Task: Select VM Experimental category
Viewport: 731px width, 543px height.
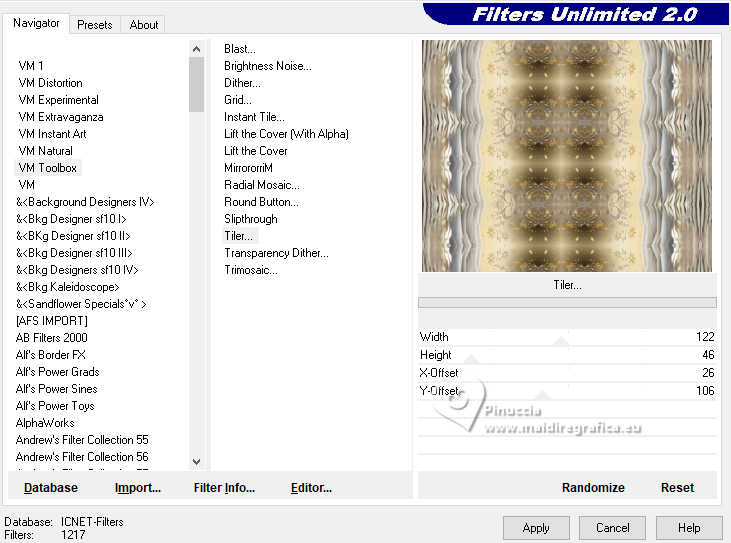Action: (x=58, y=100)
